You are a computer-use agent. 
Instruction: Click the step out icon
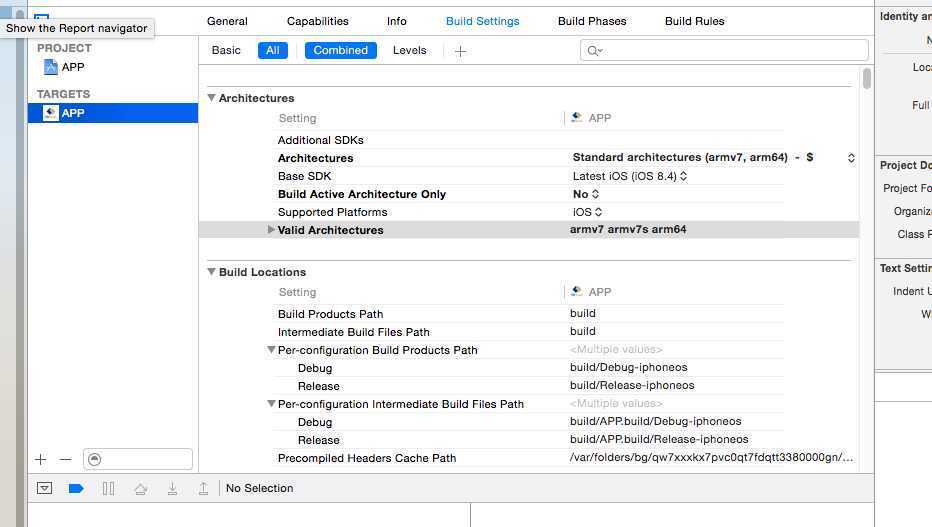click(x=203, y=488)
